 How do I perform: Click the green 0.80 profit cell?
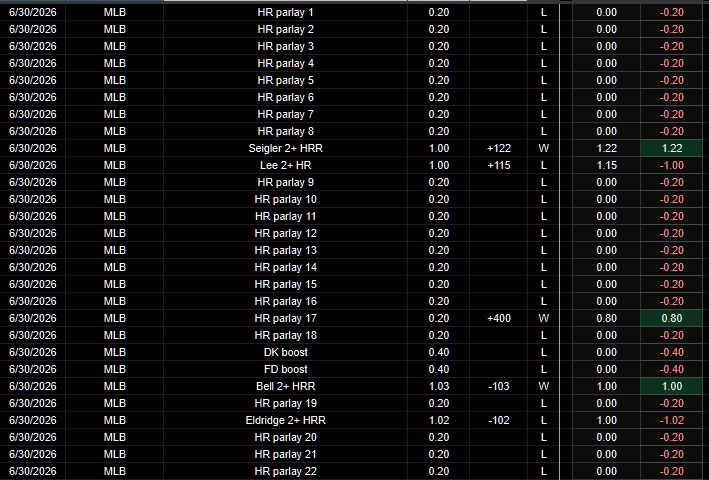671,318
